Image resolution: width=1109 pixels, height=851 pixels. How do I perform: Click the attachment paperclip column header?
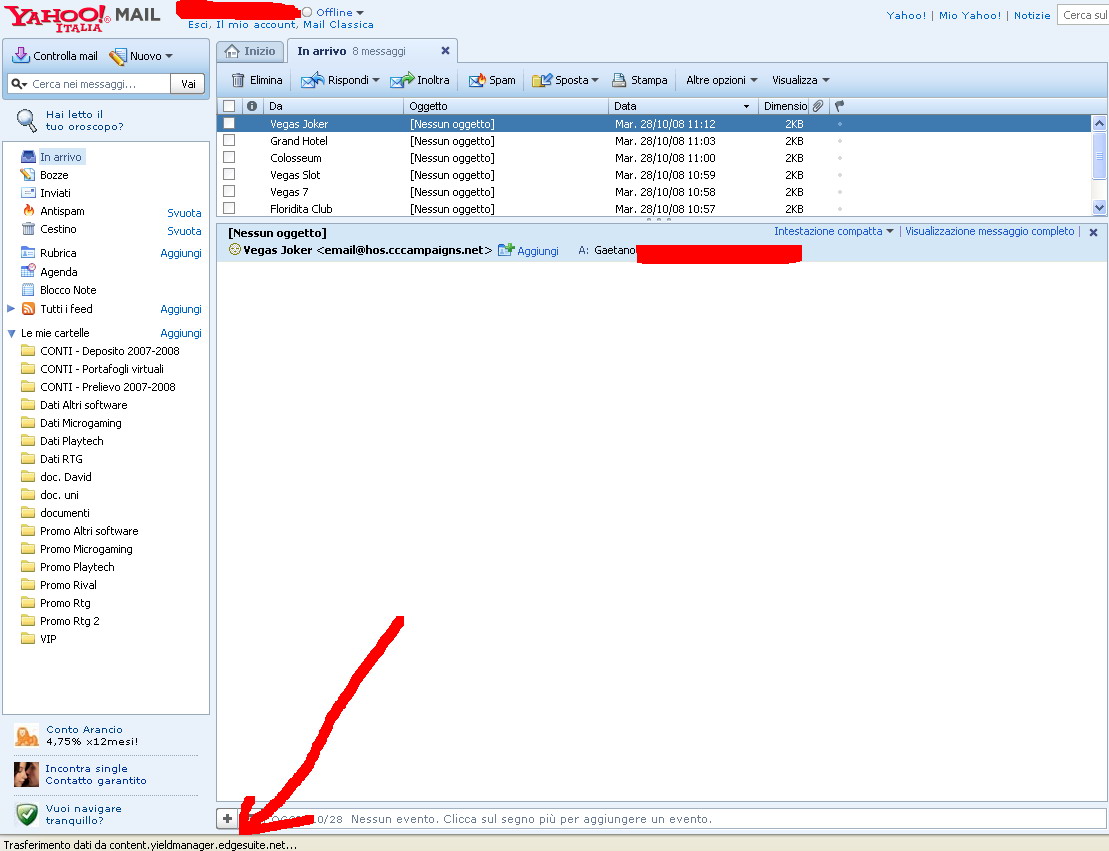818,106
